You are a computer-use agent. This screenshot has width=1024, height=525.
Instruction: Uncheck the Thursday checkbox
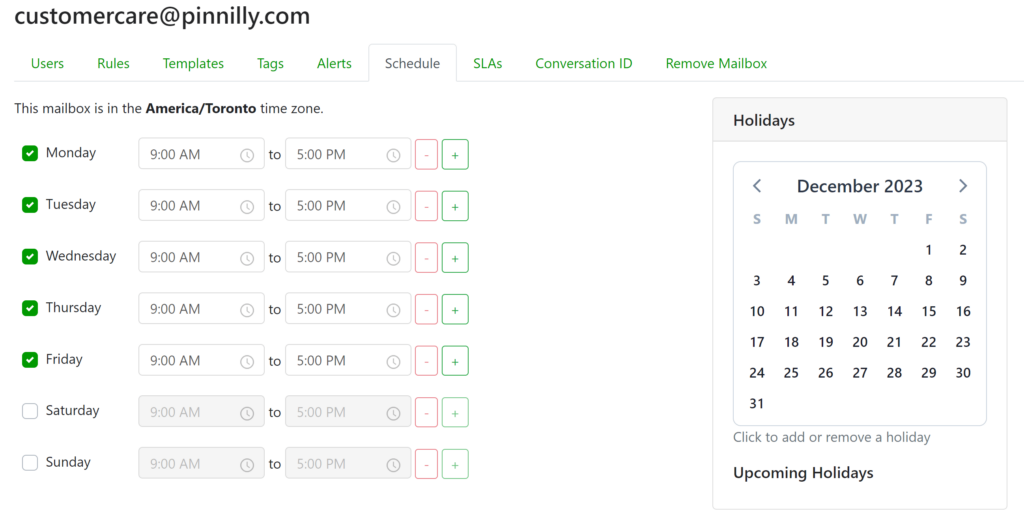pos(30,308)
